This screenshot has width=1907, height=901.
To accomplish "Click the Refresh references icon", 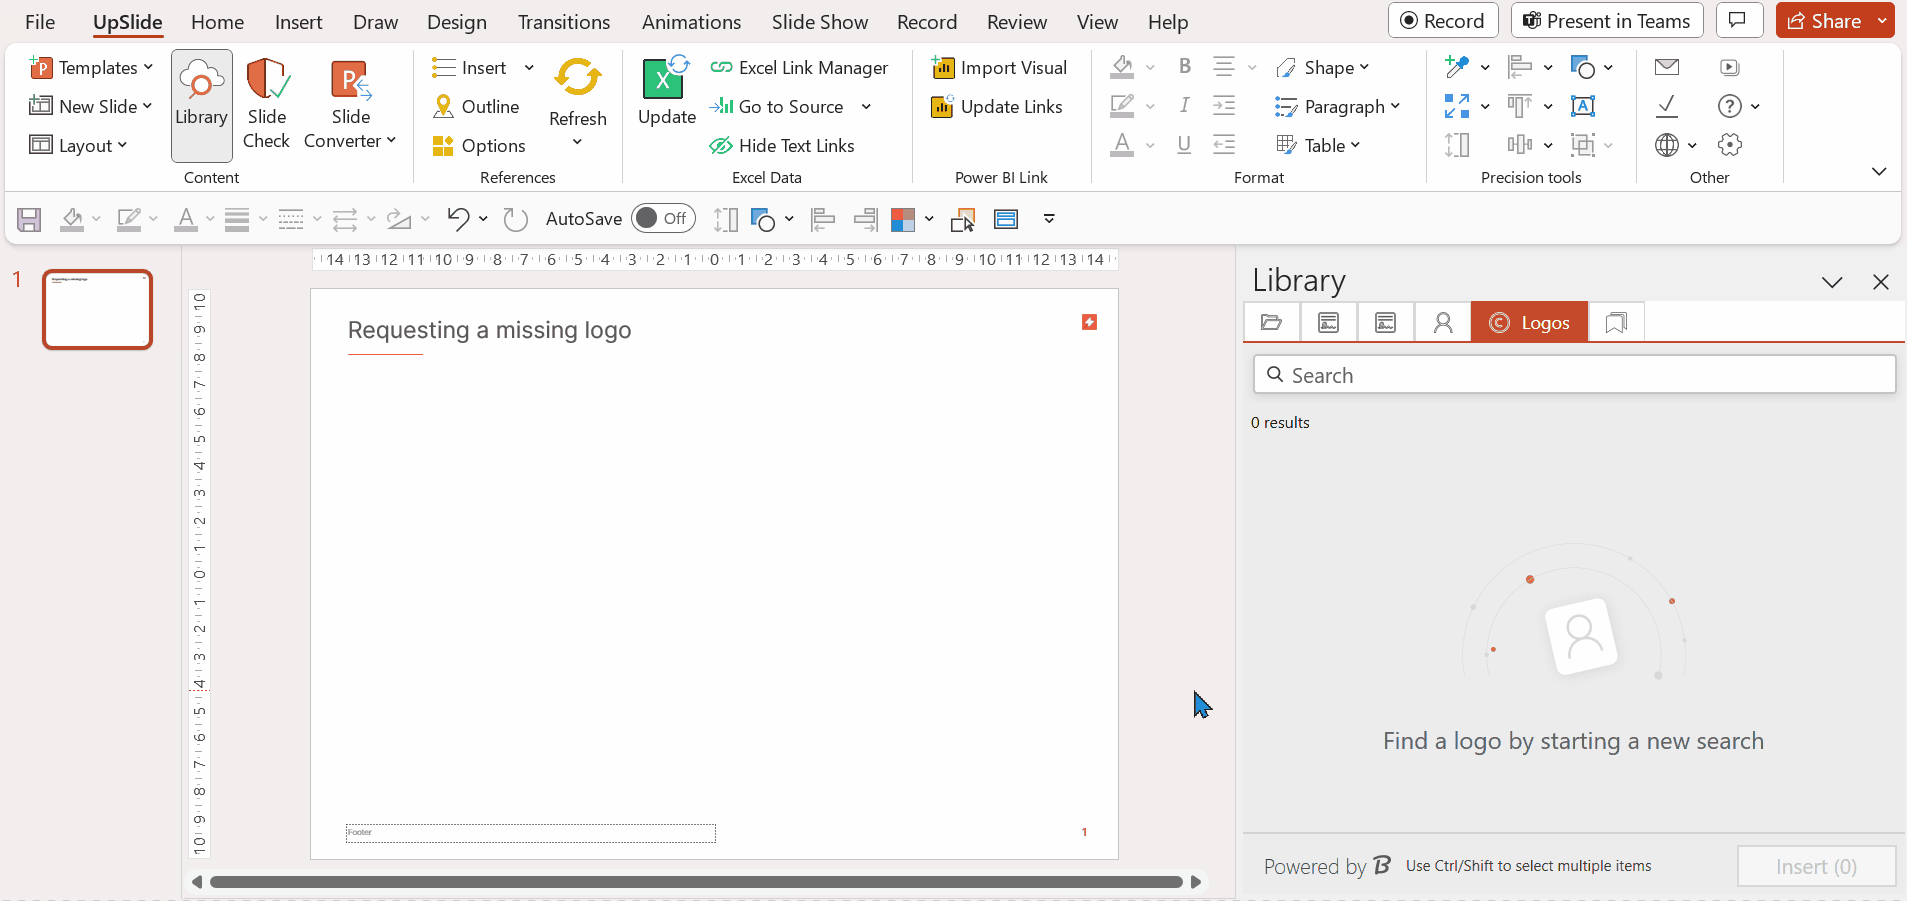I will (578, 78).
